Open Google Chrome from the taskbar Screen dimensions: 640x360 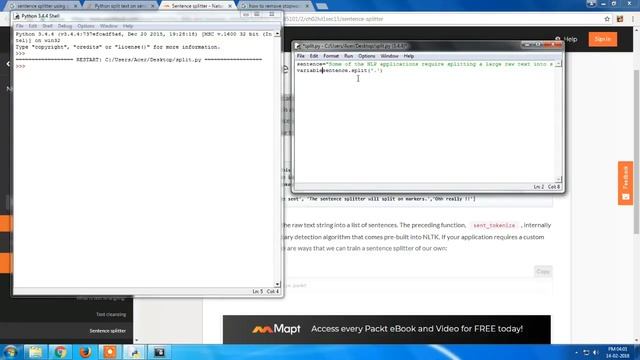tap(60, 352)
